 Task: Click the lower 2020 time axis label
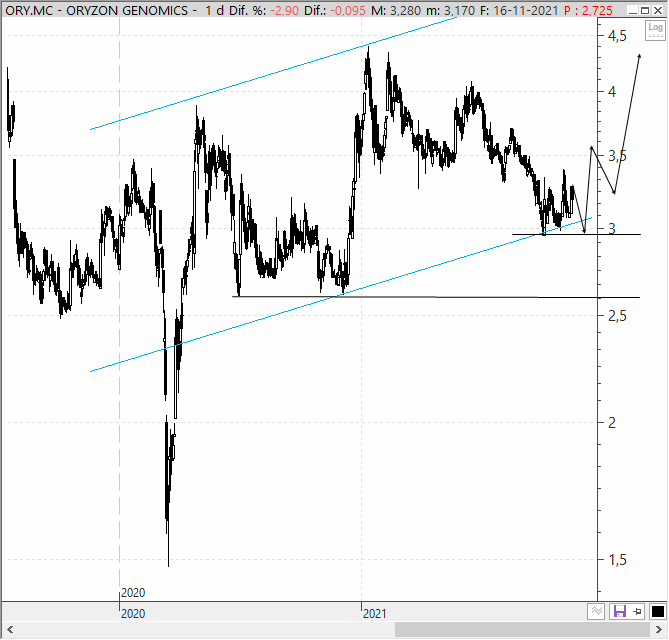pyautogui.click(x=133, y=614)
